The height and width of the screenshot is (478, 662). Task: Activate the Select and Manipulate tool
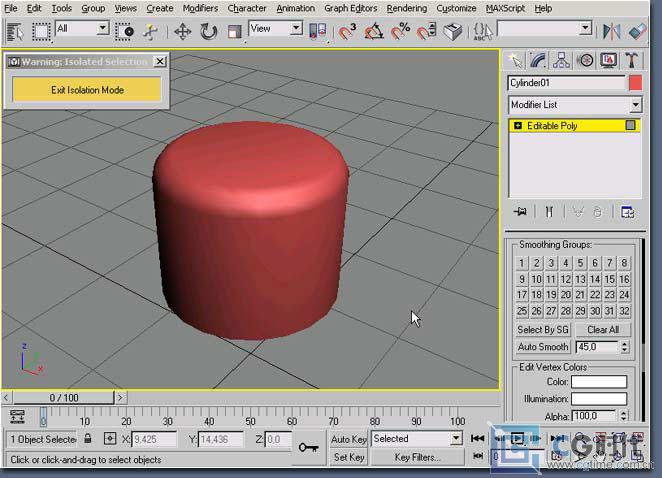click(150, 32)
